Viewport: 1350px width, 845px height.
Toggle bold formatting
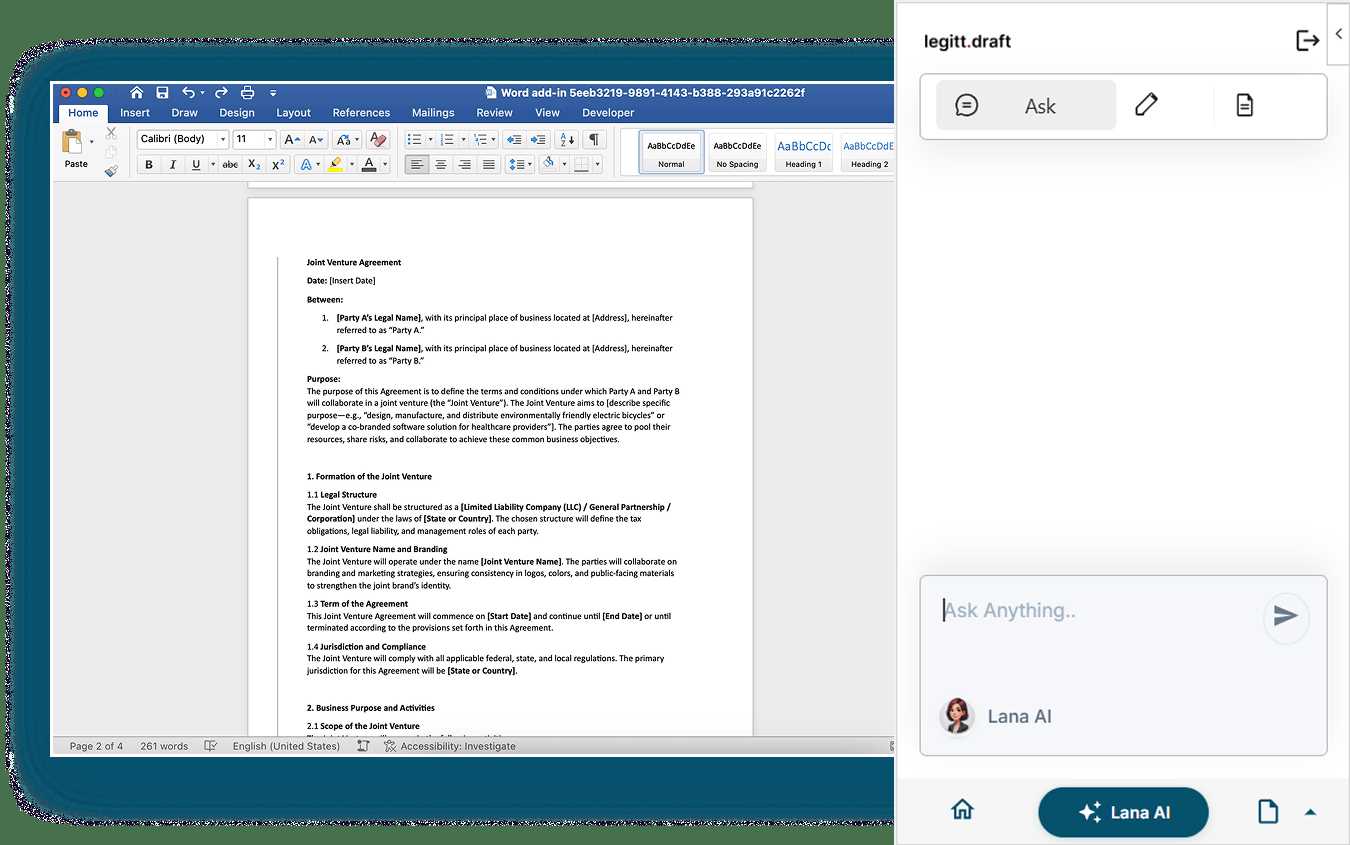149,164
